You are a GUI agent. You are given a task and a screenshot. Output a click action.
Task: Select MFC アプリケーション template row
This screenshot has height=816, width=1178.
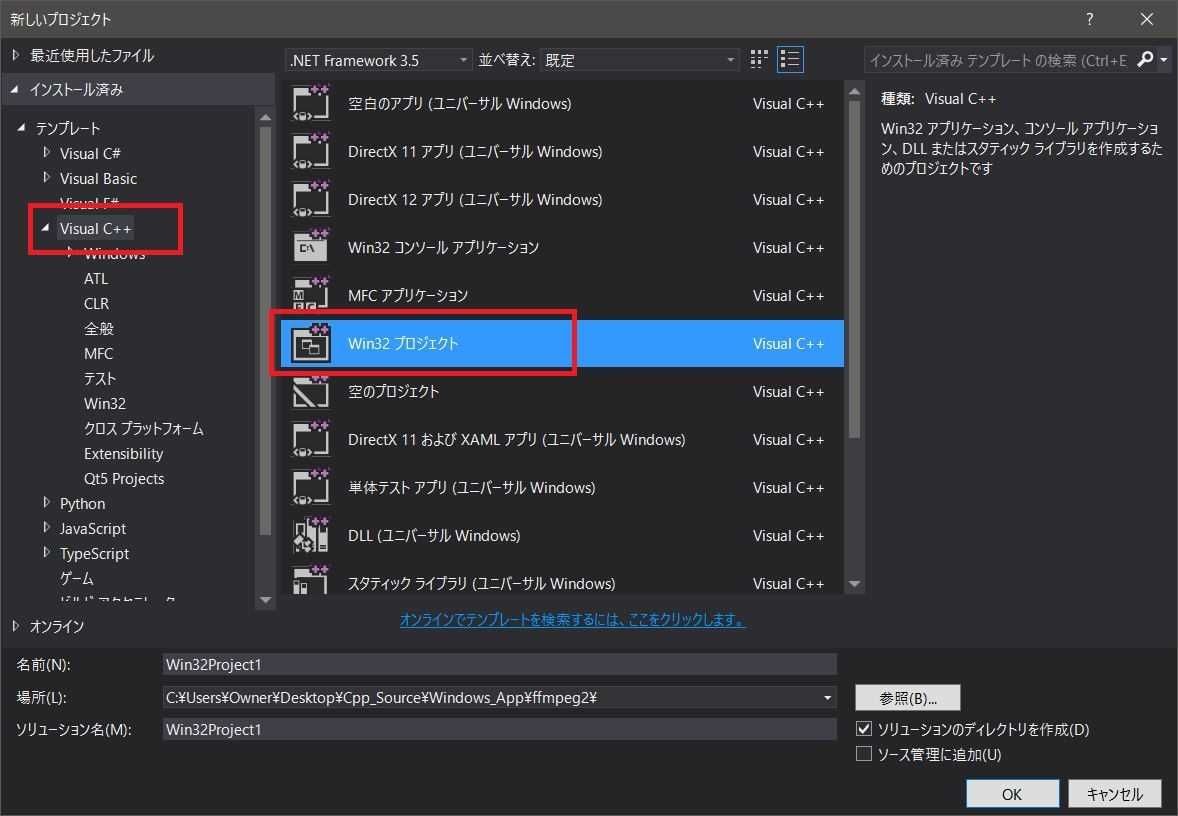[561, 295]
